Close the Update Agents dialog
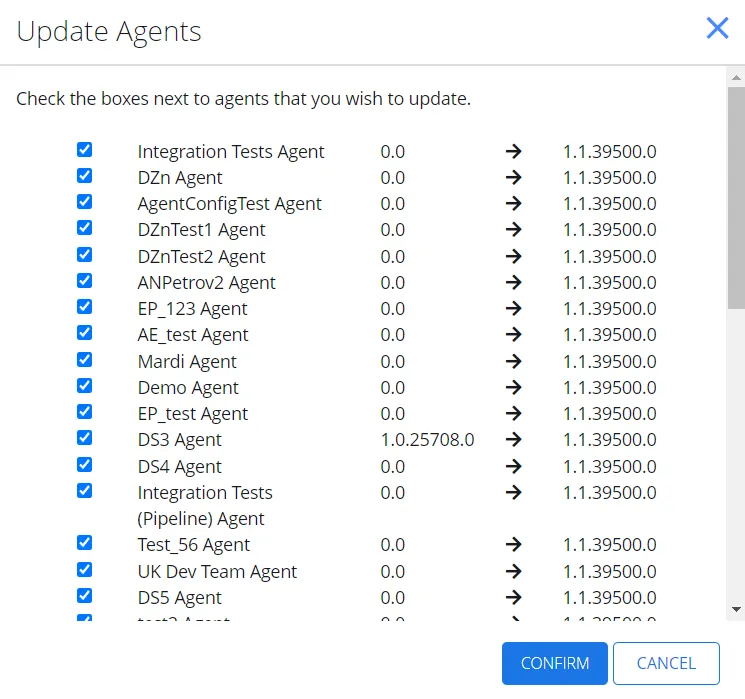 717,28
